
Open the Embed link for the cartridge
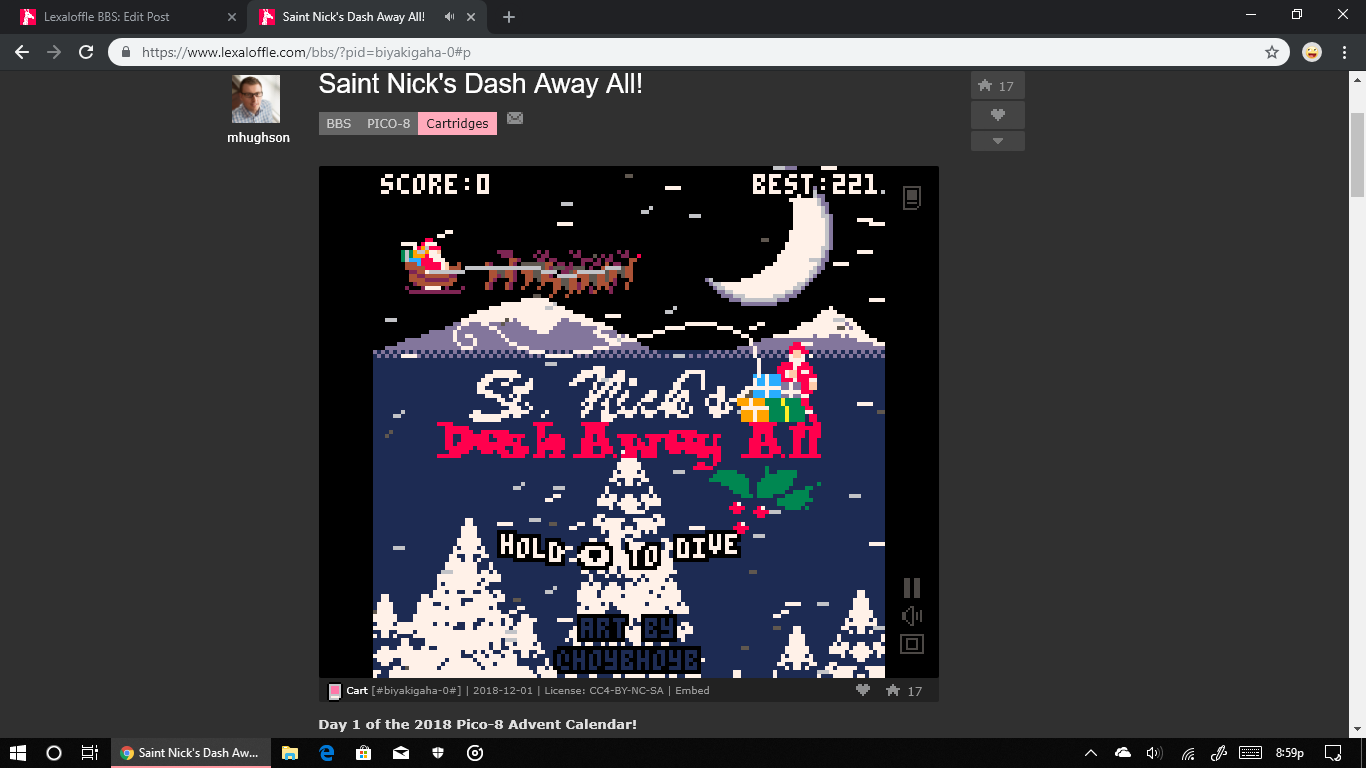pos(692,691)
